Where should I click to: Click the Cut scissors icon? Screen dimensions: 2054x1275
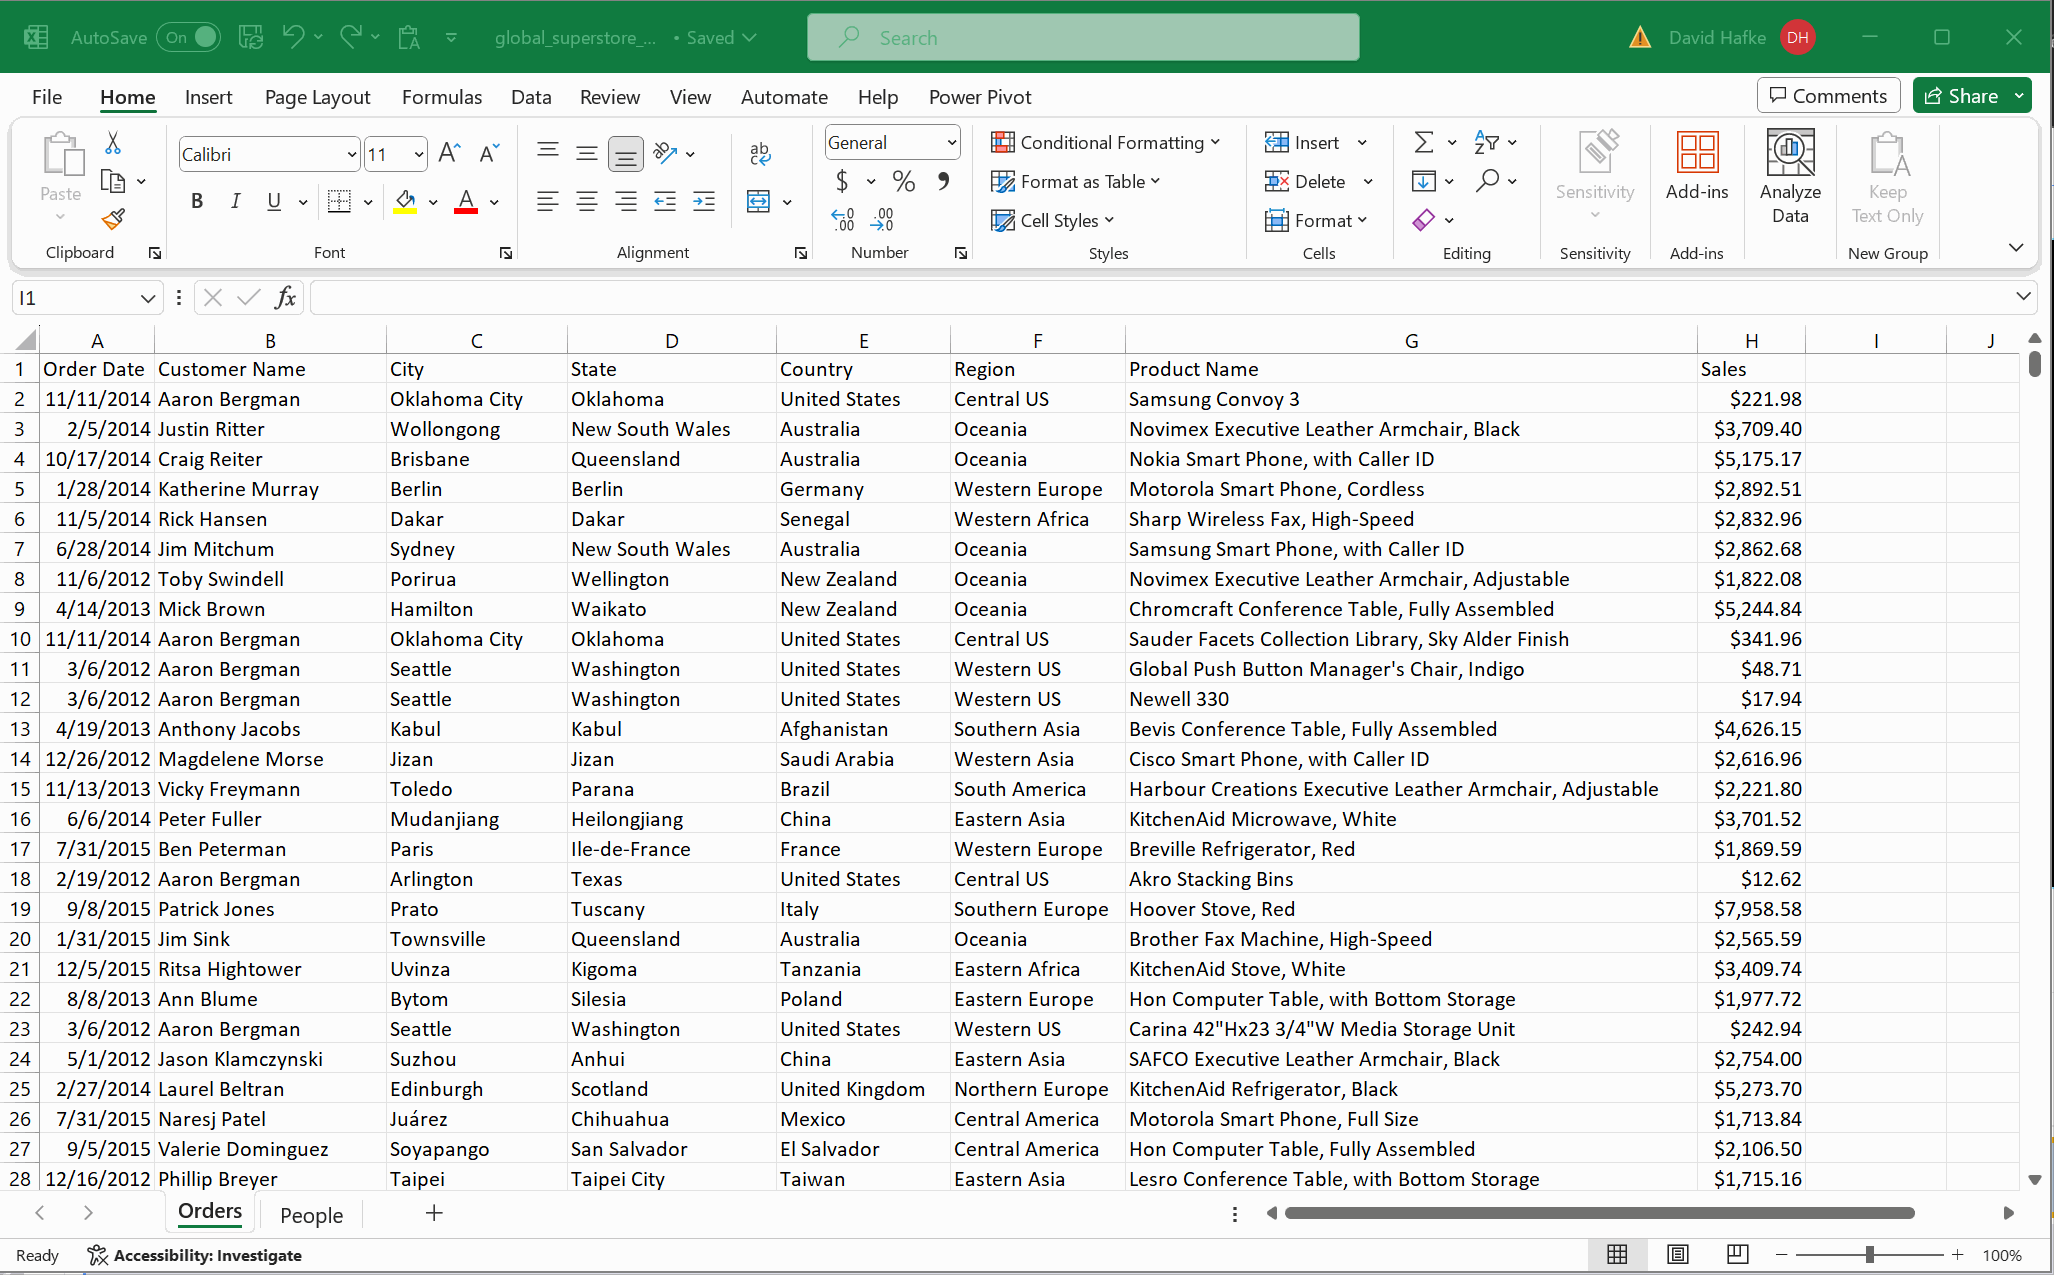click(113, 143)
